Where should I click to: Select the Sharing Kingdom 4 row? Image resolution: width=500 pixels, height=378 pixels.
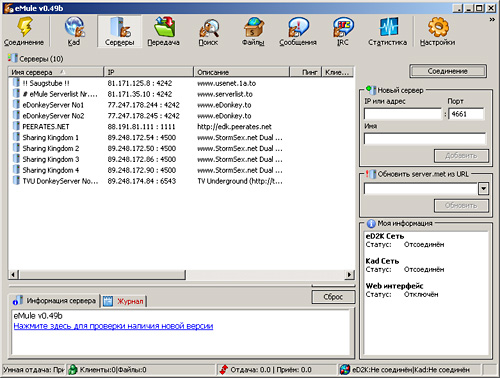[181, 170]
